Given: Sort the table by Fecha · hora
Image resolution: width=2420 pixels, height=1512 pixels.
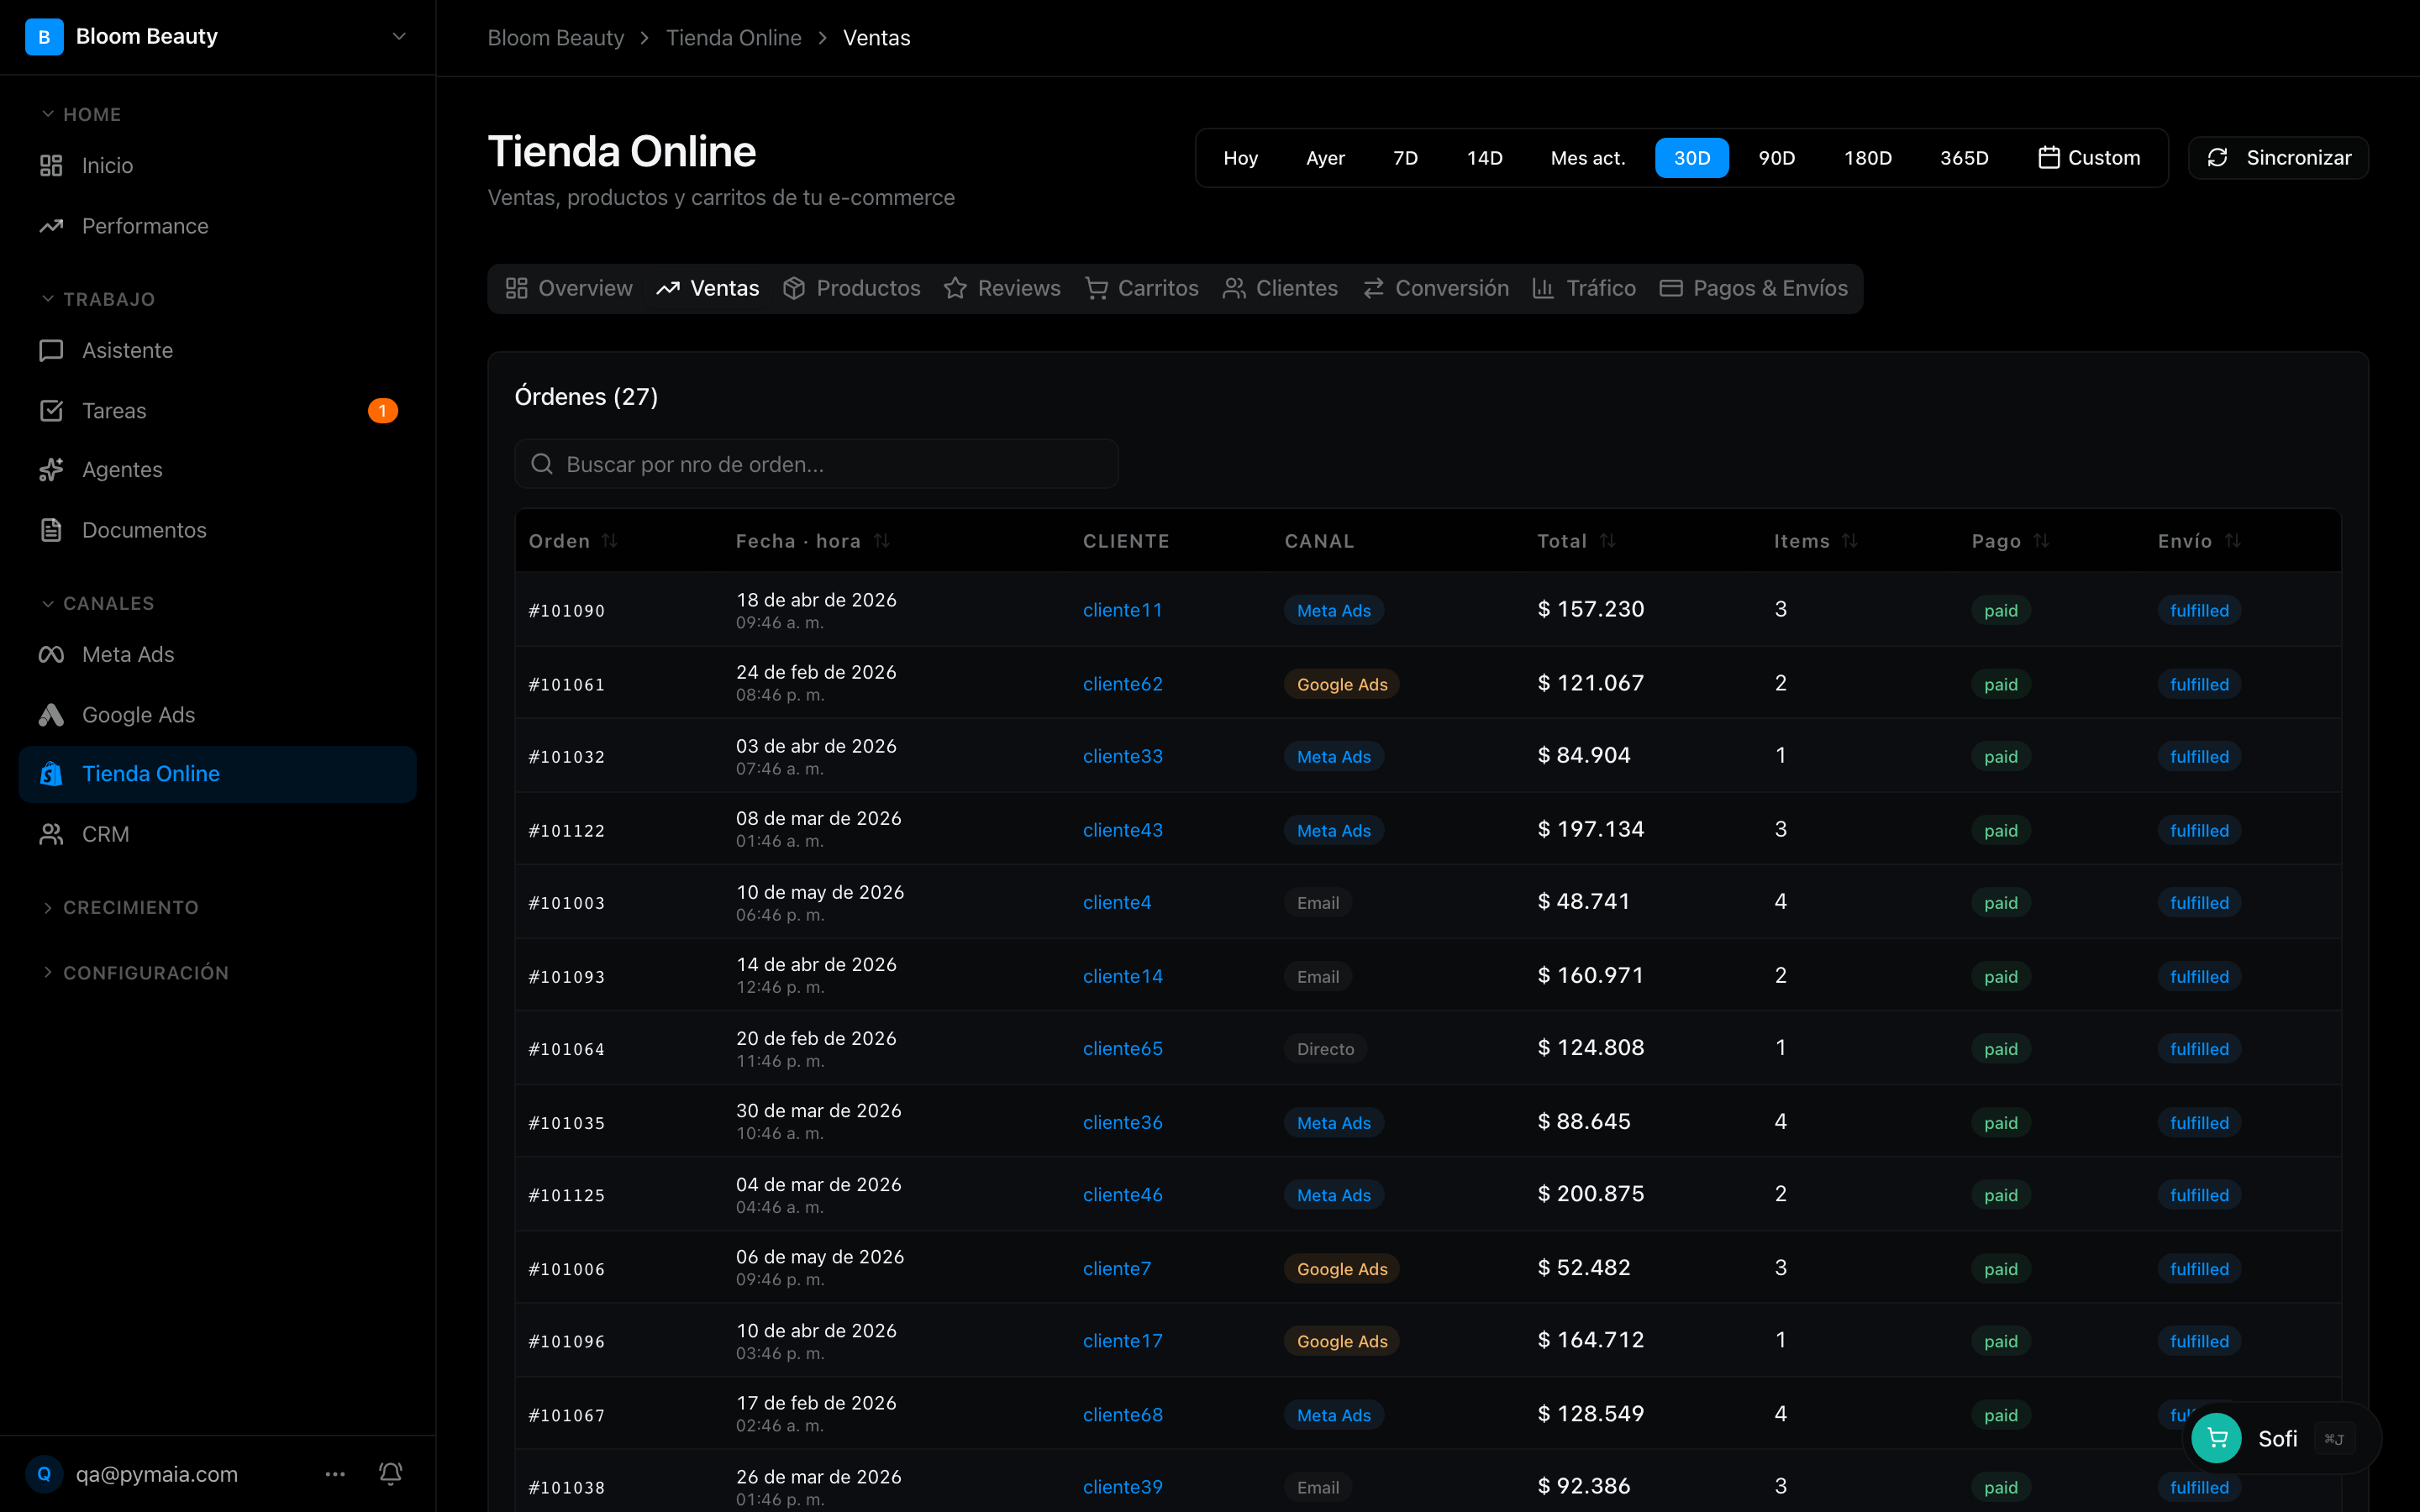Looking at the screenshot, I should tap(812, 541).
